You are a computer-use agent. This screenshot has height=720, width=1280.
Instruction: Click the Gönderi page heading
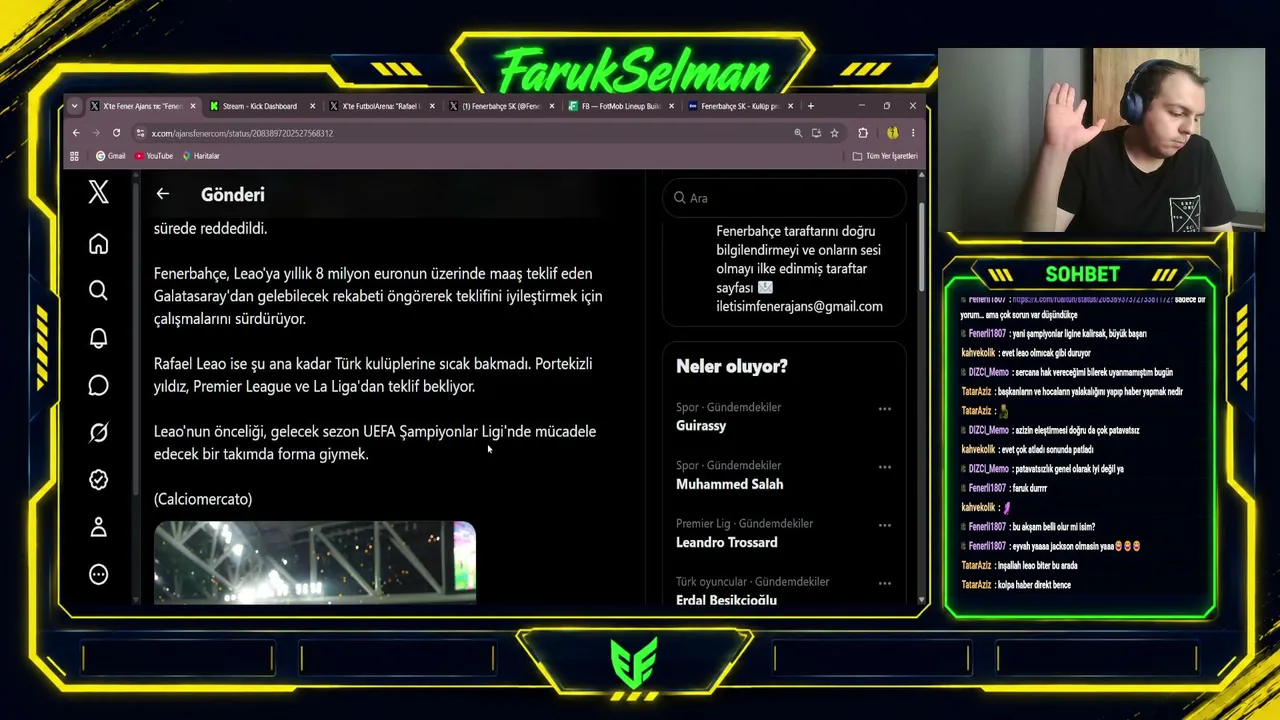(233, 195)
